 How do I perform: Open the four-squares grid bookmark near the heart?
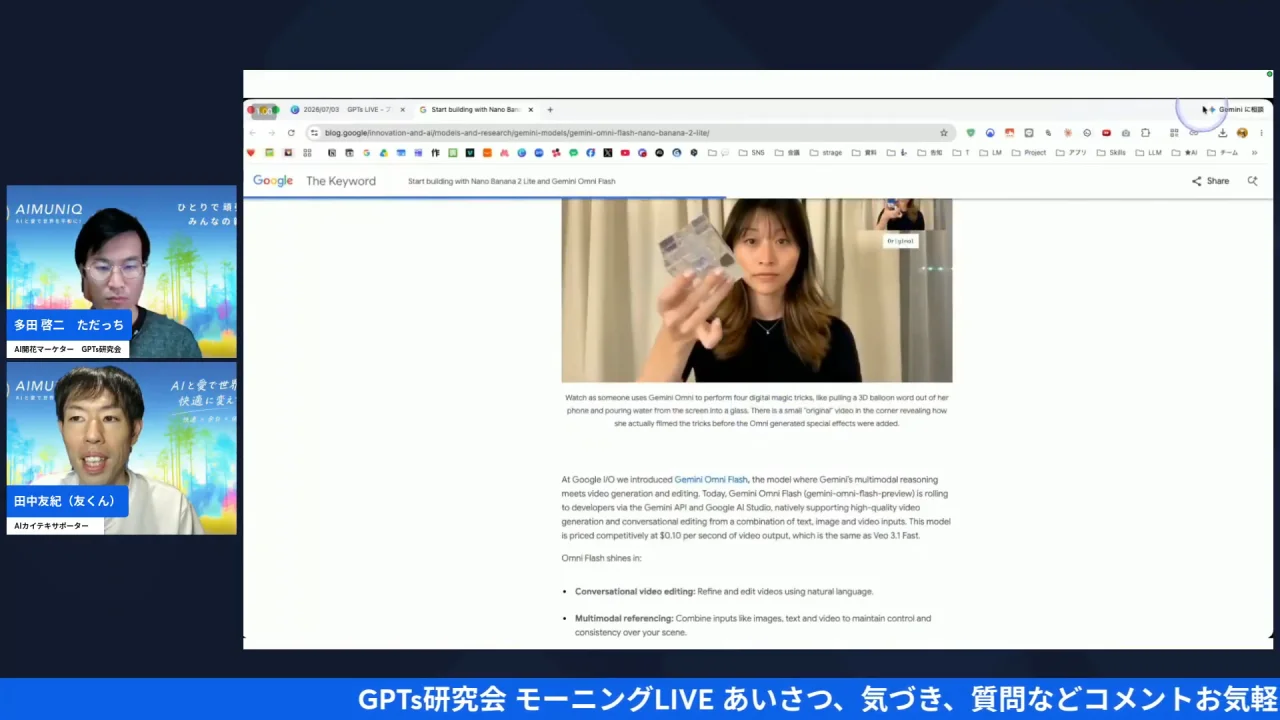(307, 153)
